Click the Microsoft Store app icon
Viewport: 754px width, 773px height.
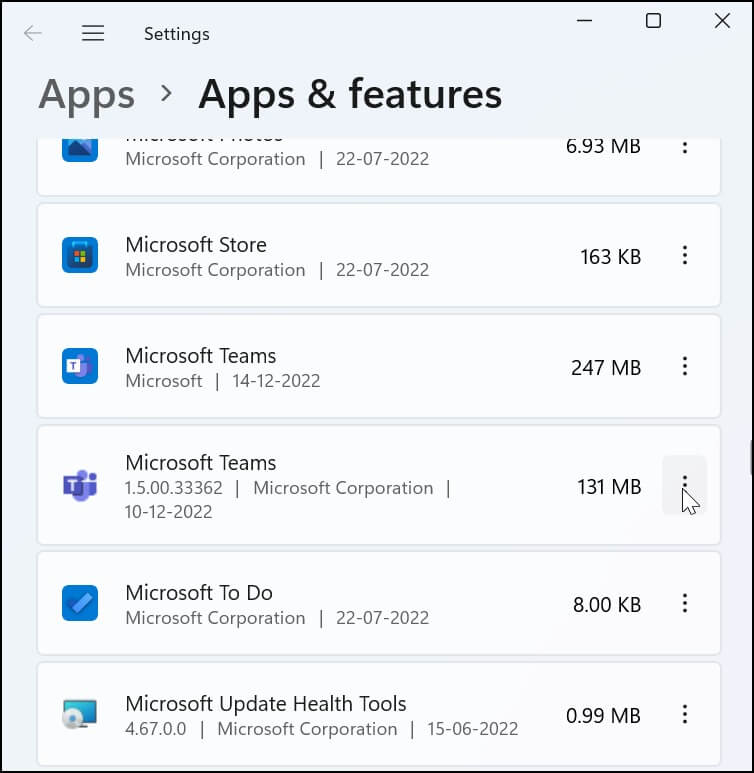[x=80, y=255]
